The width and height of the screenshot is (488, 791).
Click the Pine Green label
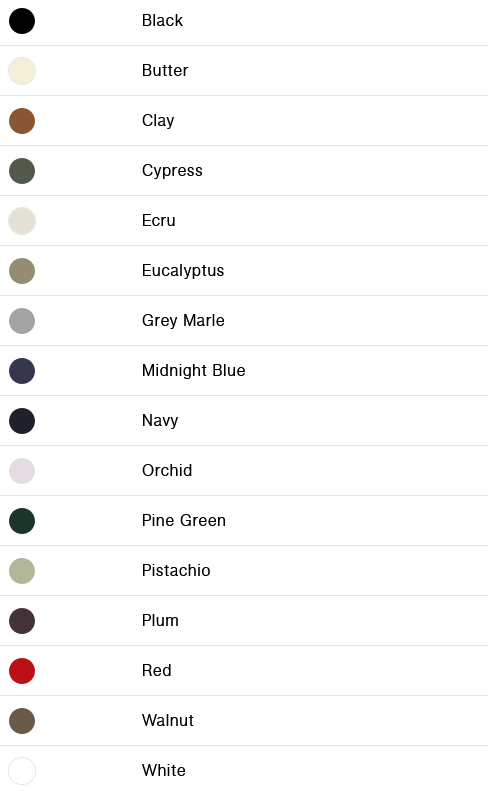pyautogui.click(x=184, y=520)
